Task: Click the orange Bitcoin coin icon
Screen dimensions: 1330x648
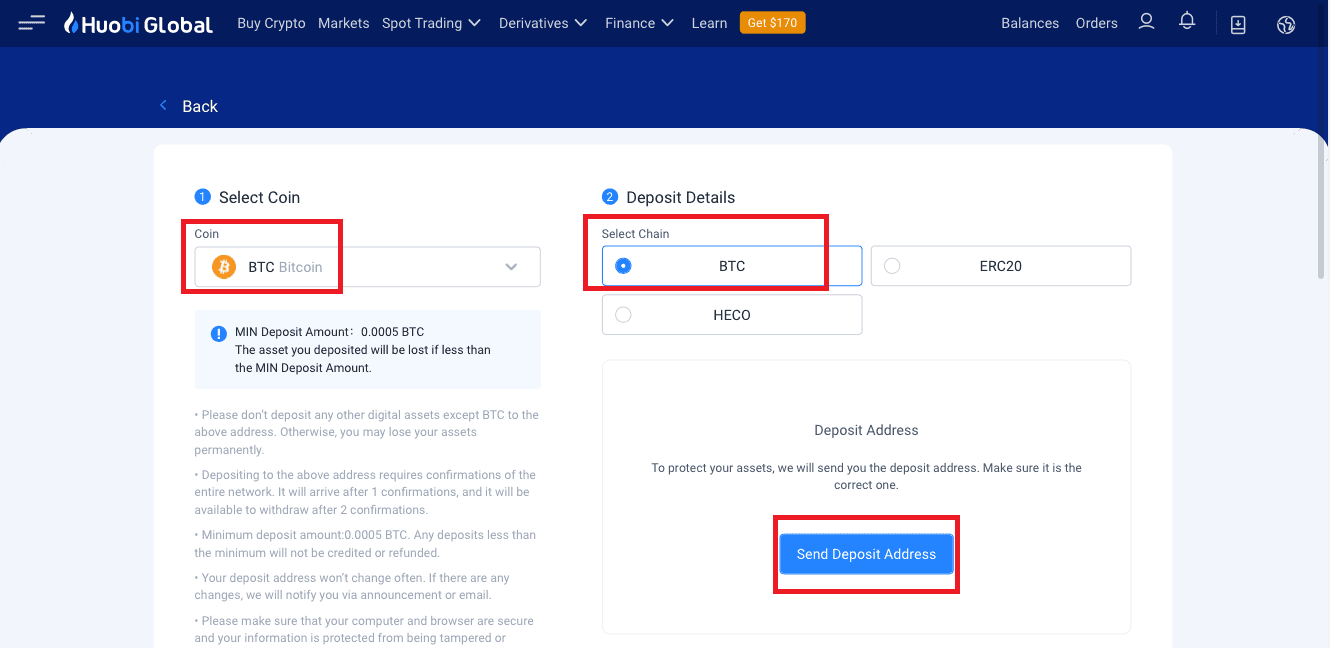Action: pyautogui.click(x=224, y=267)
